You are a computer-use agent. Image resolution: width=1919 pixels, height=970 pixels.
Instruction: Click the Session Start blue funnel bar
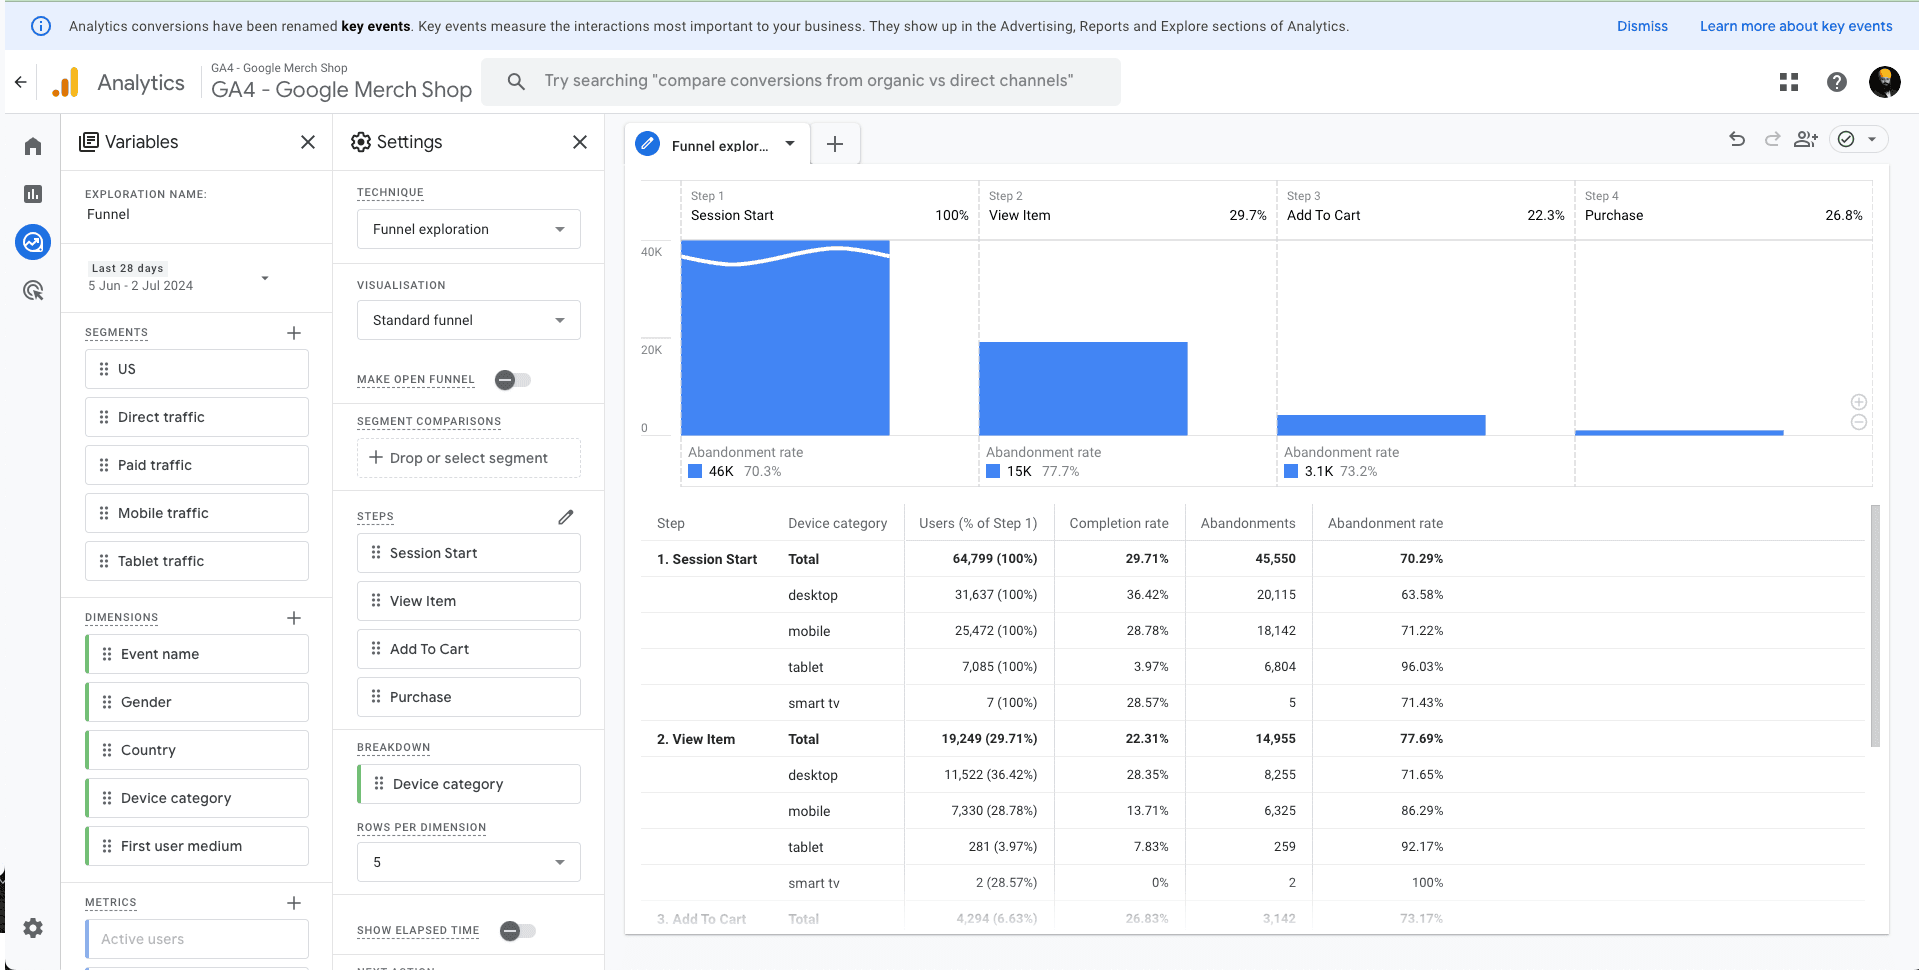point(785,338)
